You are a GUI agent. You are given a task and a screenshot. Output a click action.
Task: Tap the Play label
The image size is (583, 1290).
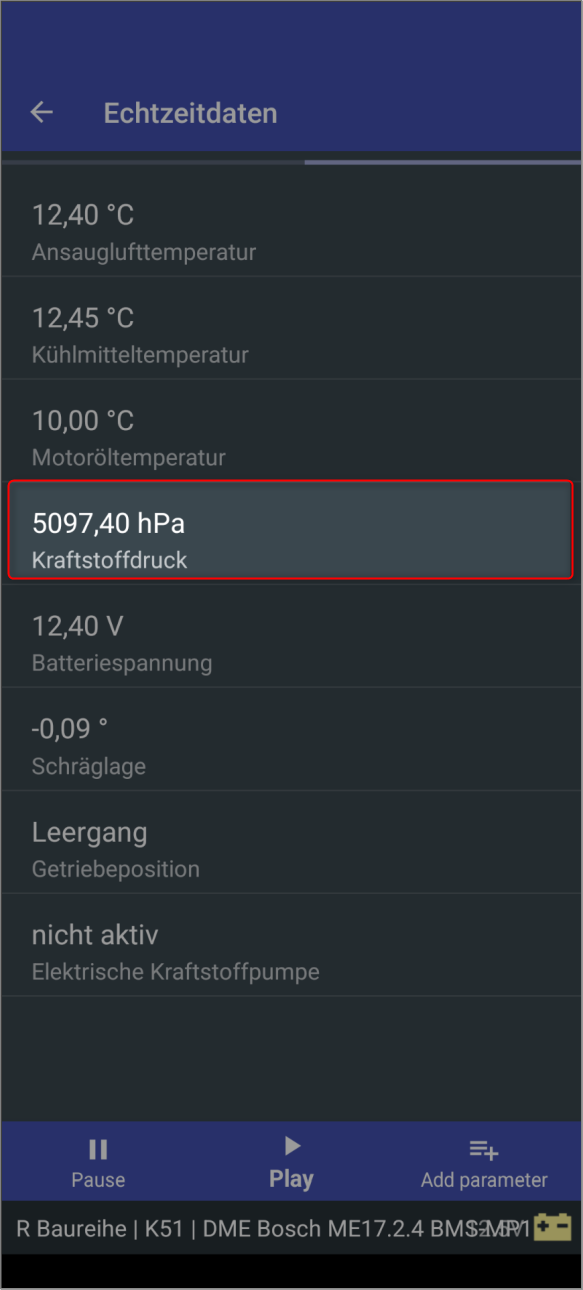pos(291,1179)
